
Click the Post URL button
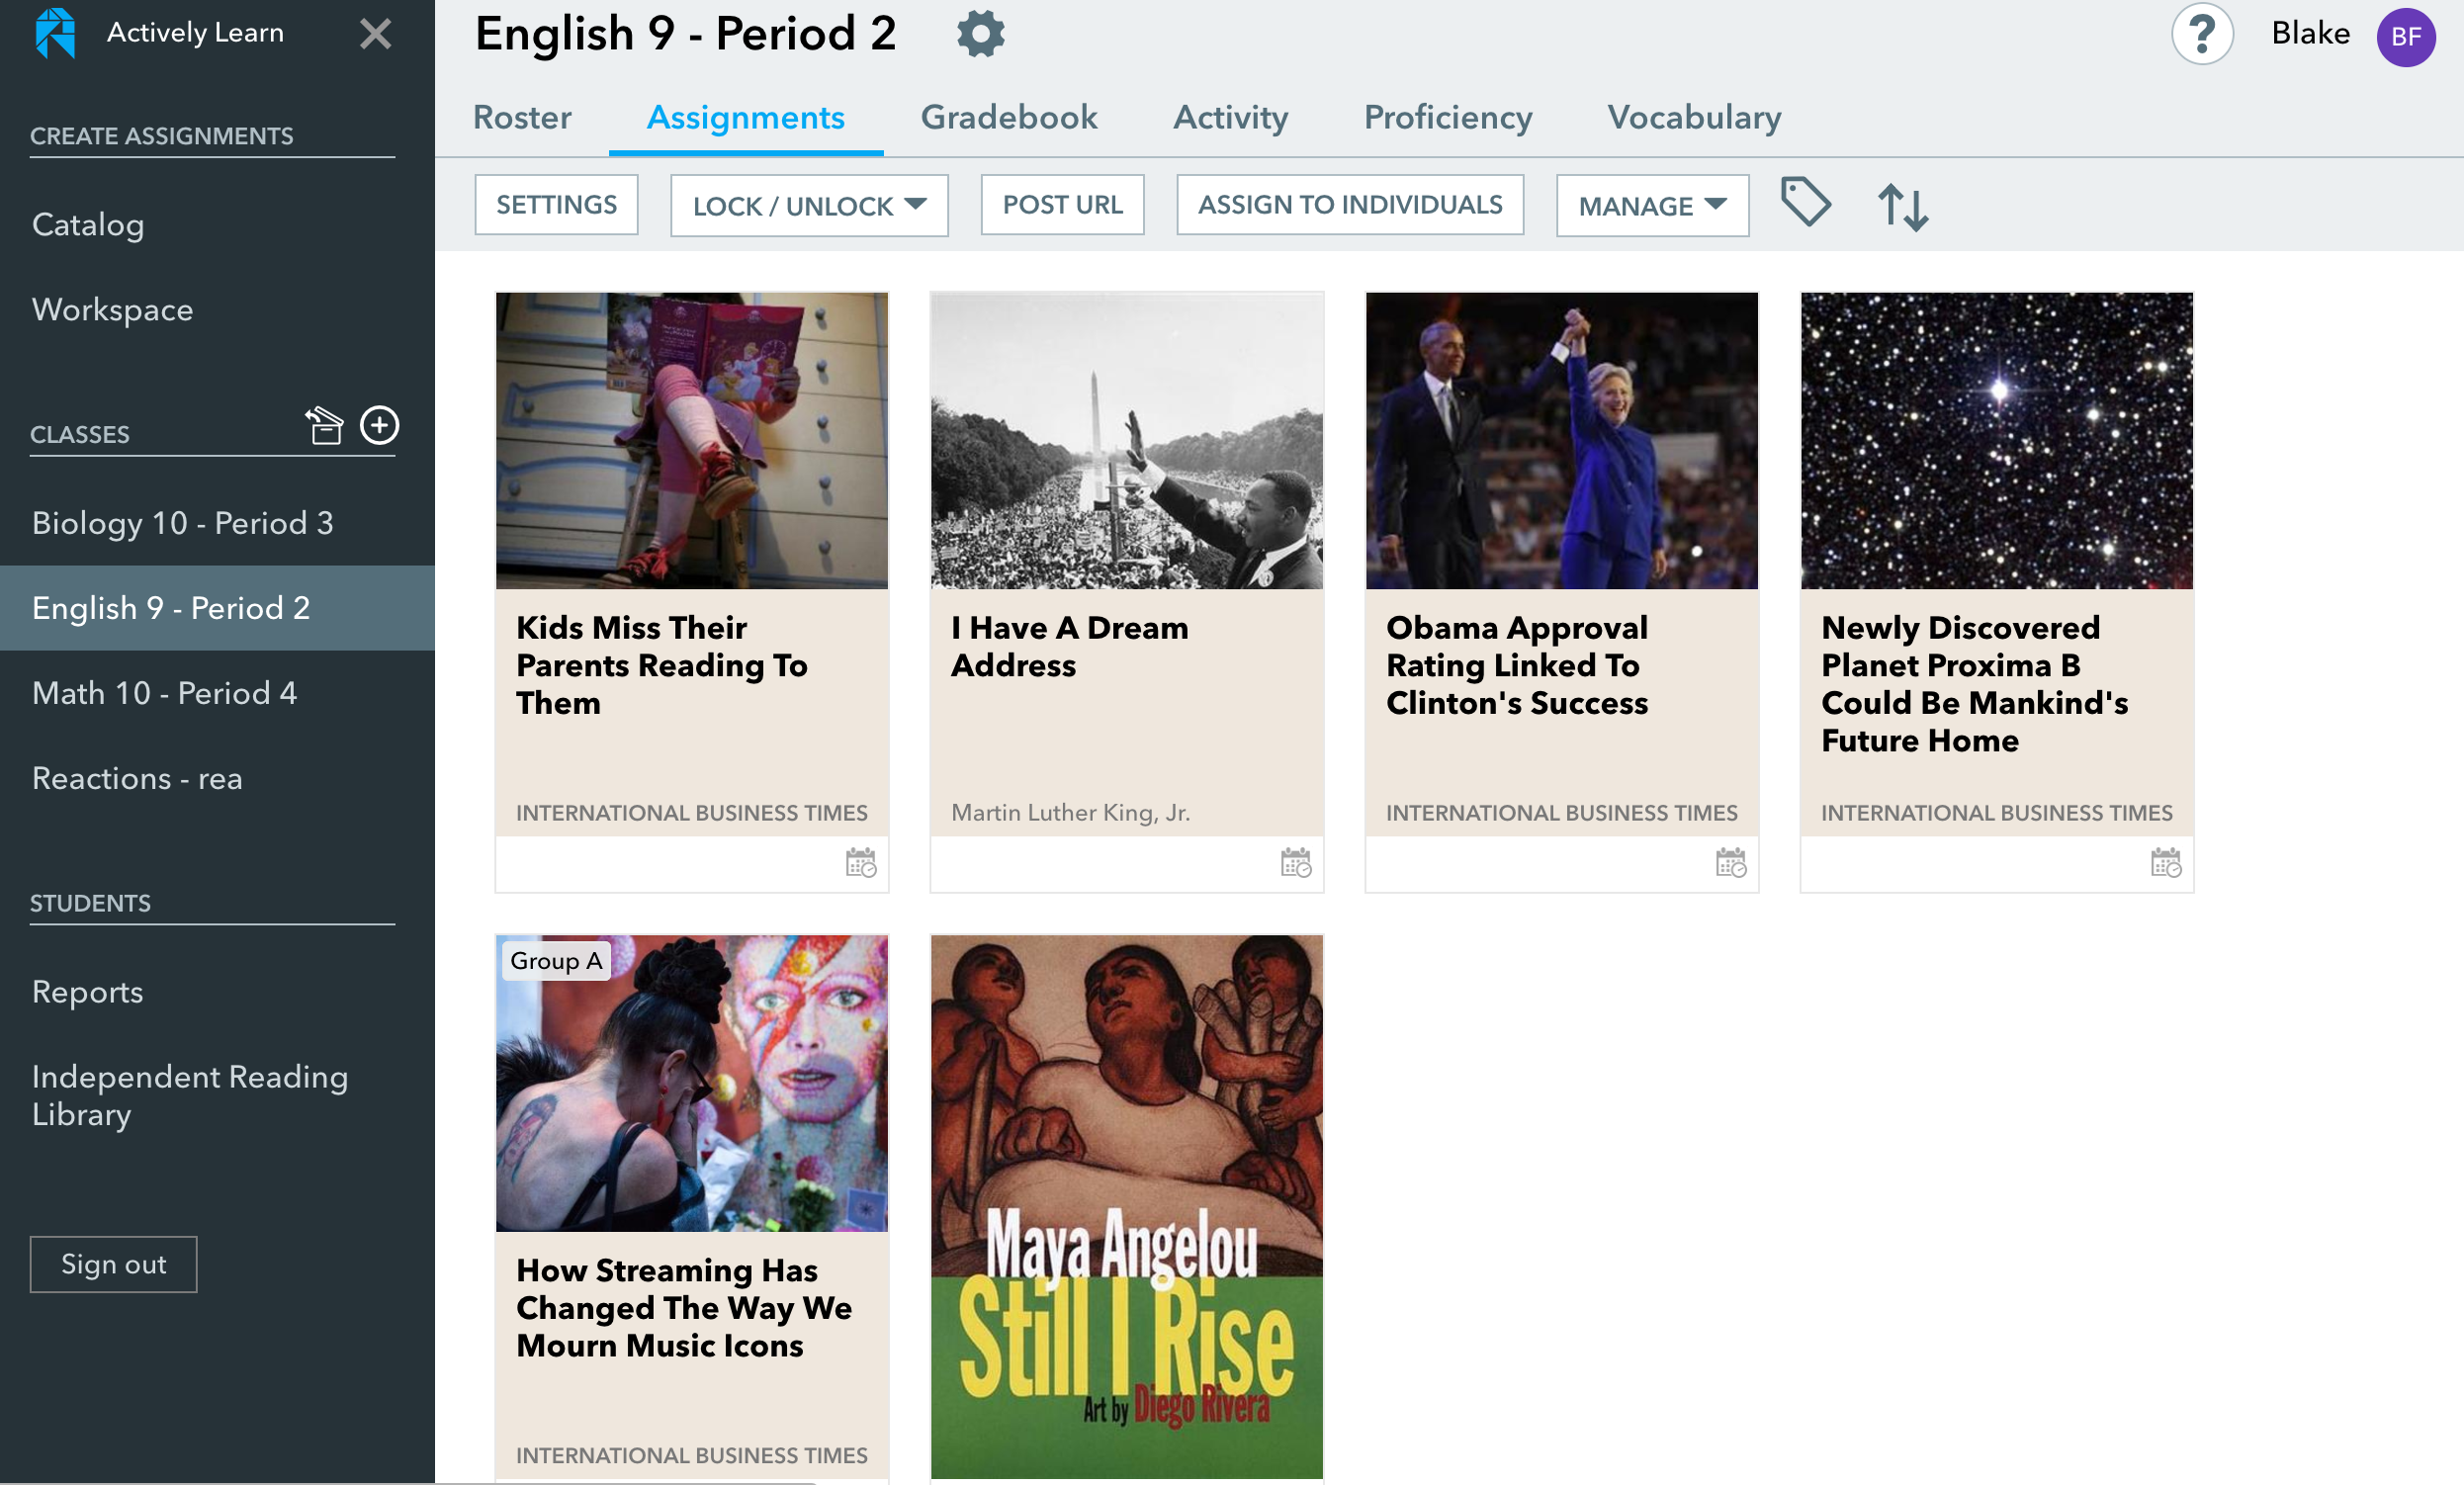(x=1062, y=205)
